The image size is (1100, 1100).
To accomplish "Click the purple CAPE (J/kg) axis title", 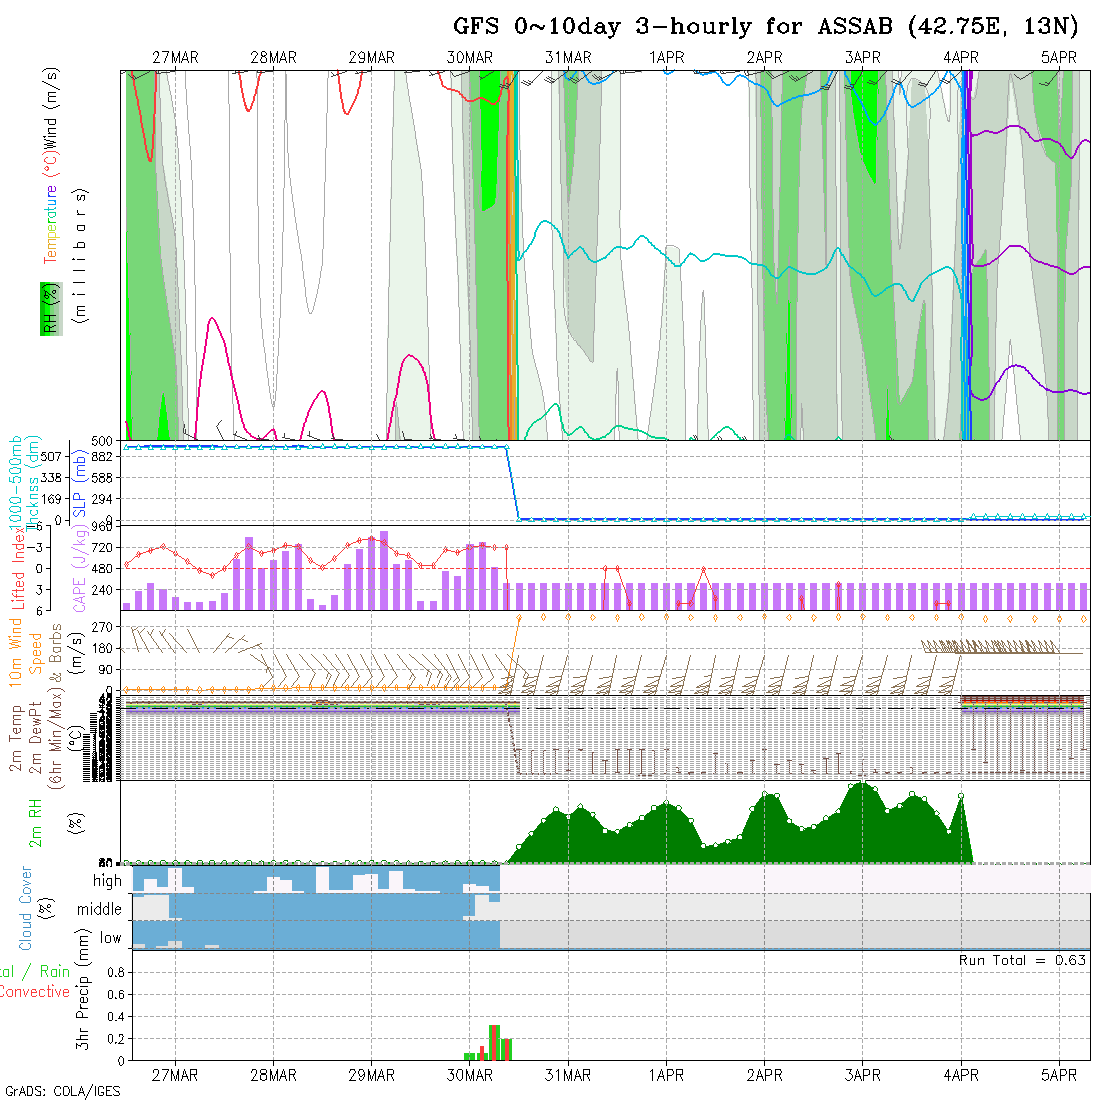I will 80,570.
